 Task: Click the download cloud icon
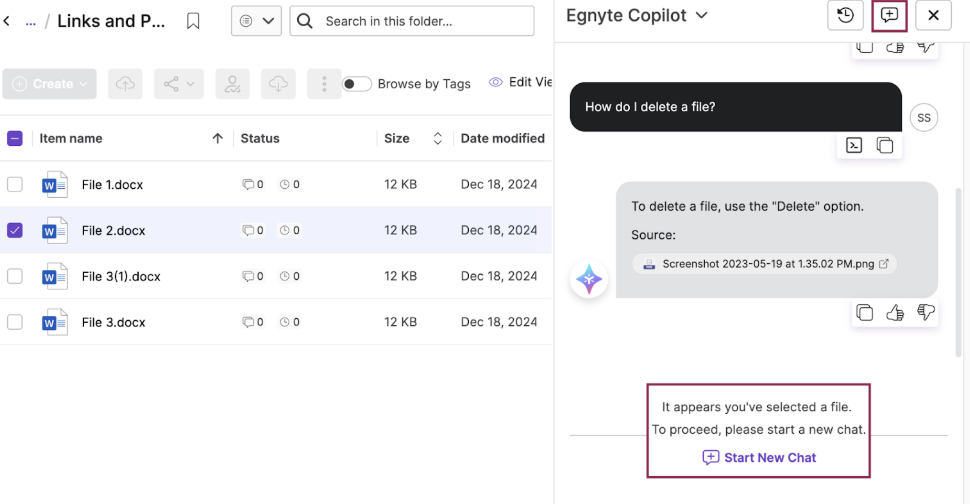pyautogui.click(x=278, y=83)
